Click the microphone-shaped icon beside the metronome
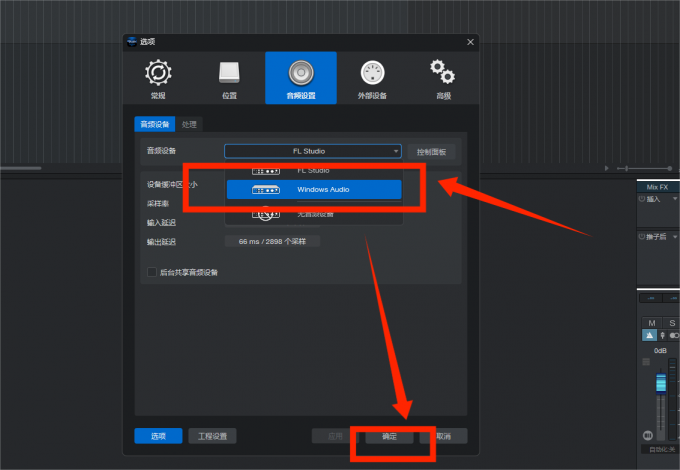The image size is (680, 470). pyautogui.click(x=662, y=335)
